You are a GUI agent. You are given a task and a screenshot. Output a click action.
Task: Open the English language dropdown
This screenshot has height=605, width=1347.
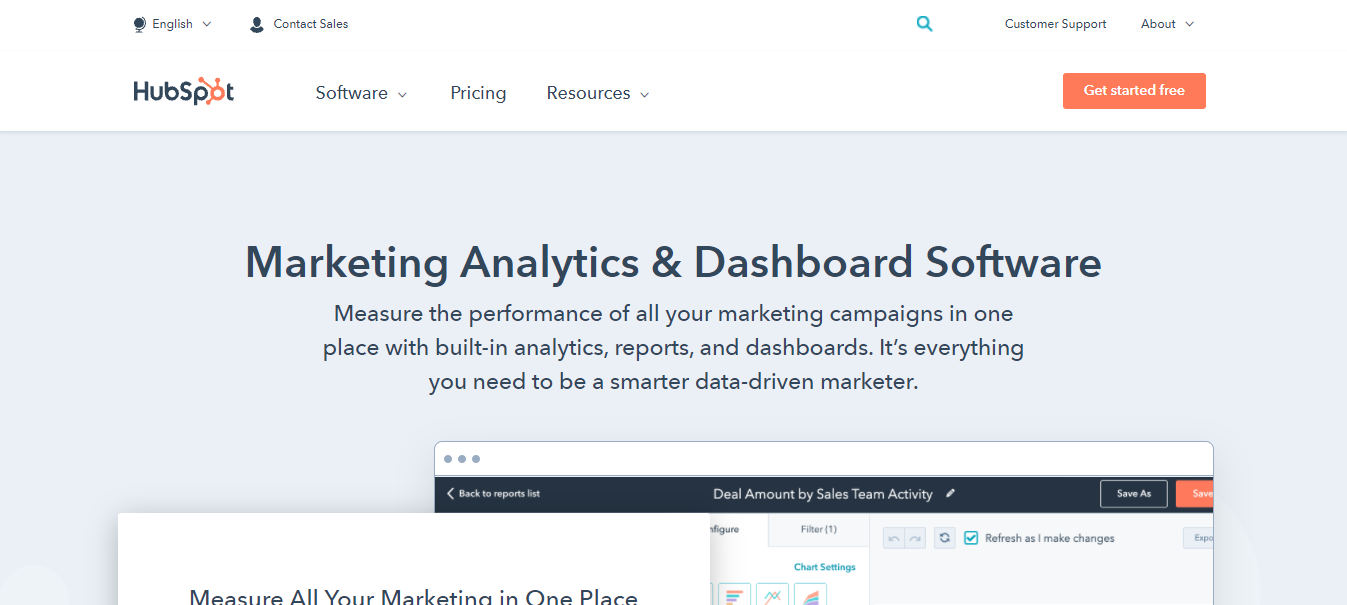[182, 24]
